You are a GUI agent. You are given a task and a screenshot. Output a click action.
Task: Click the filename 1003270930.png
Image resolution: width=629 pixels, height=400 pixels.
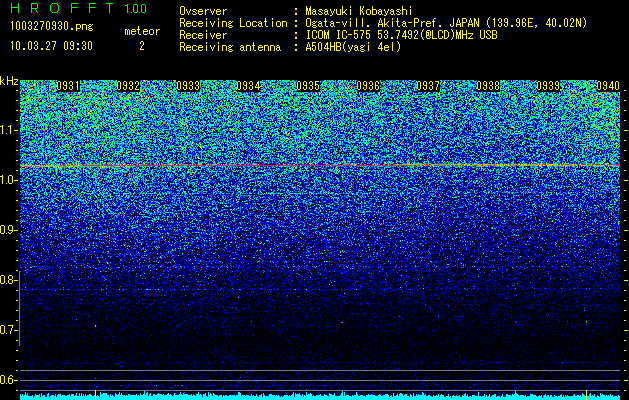click(52, 27)
